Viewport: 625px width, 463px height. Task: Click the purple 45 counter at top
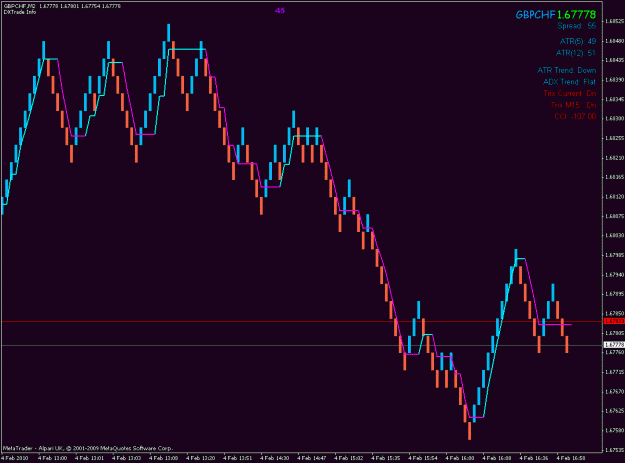(280, 11)
